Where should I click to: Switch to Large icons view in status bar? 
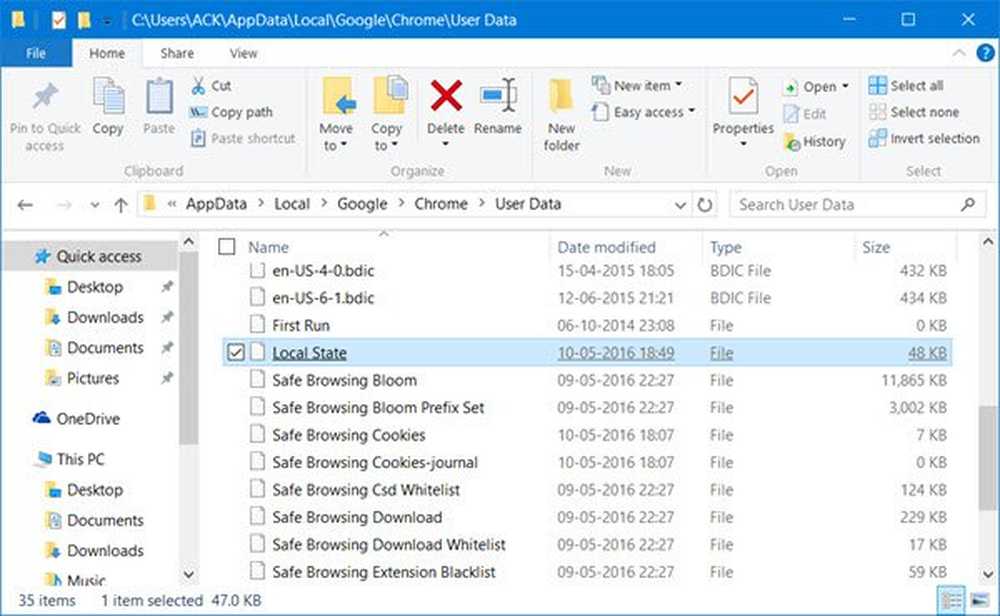pos(980,600)
